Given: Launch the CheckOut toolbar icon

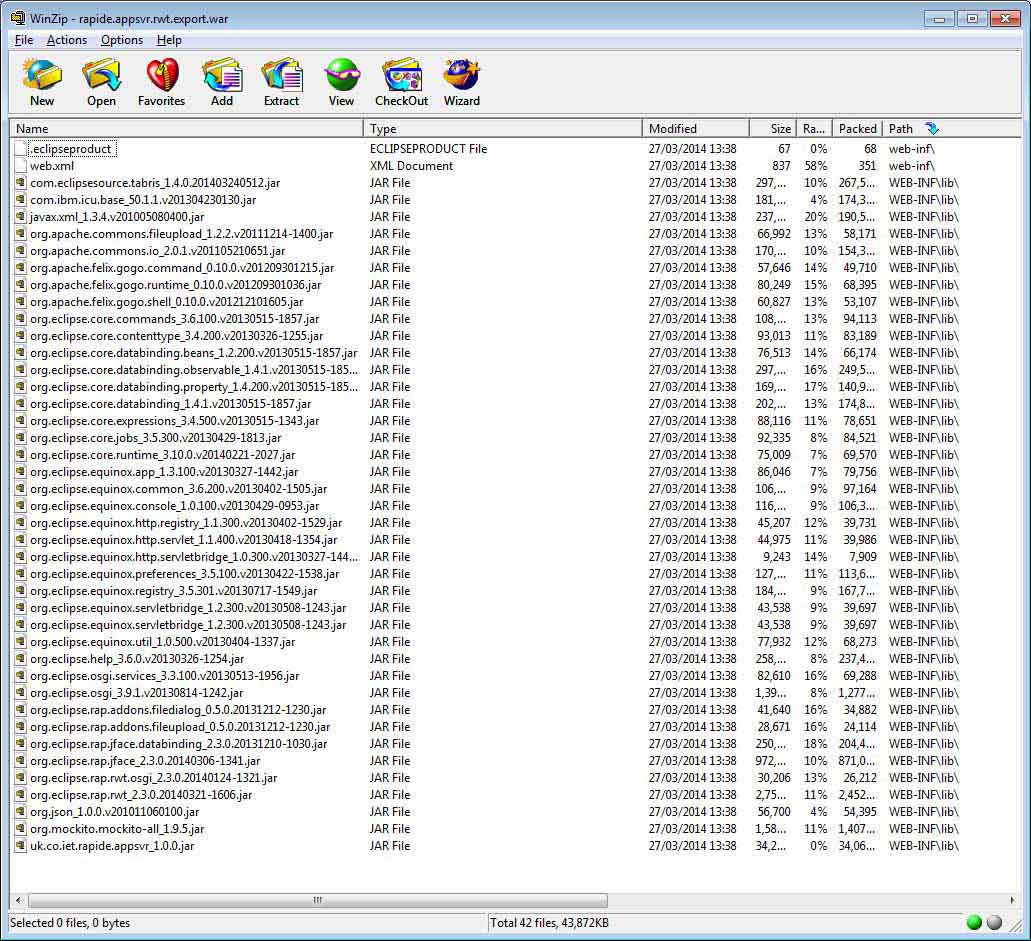Looking at the screenshot, I should pos(402,76).
